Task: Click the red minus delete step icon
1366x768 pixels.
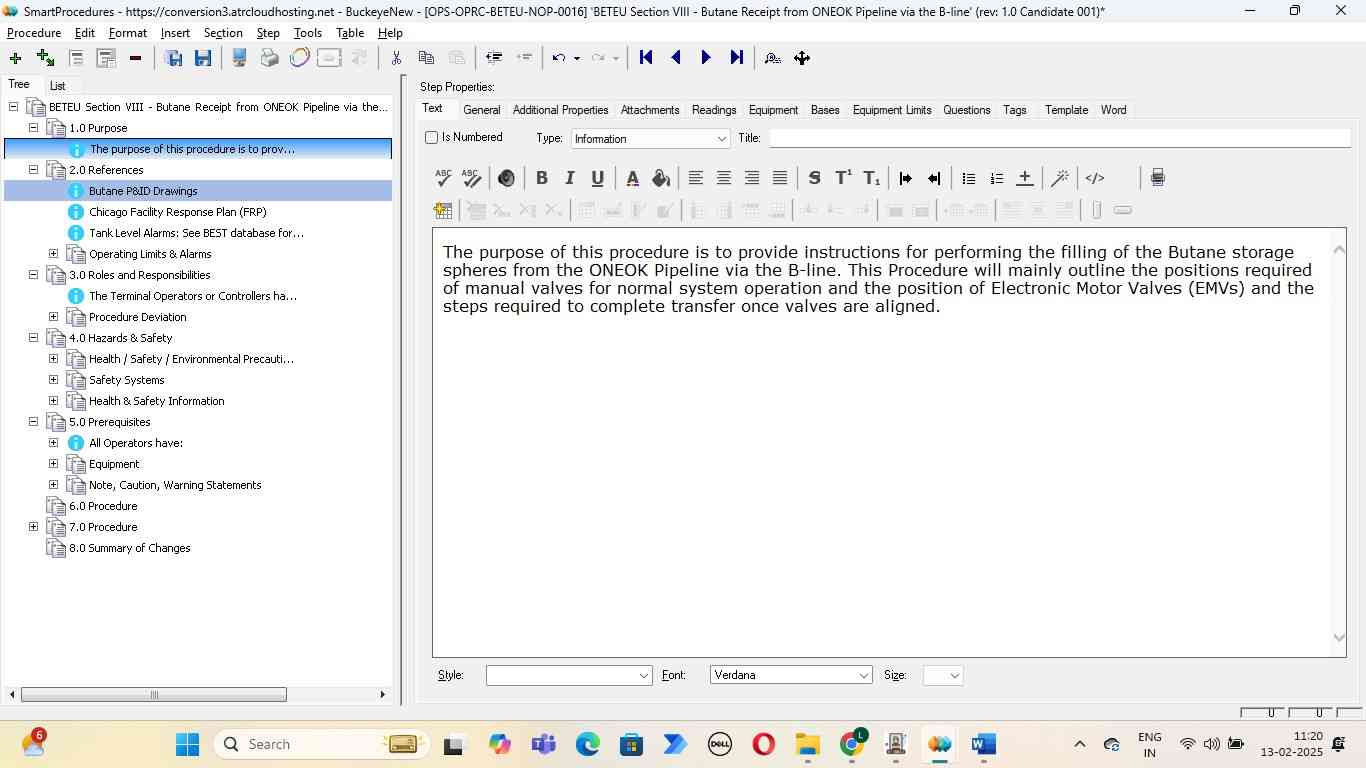Action: coord(135,58)
